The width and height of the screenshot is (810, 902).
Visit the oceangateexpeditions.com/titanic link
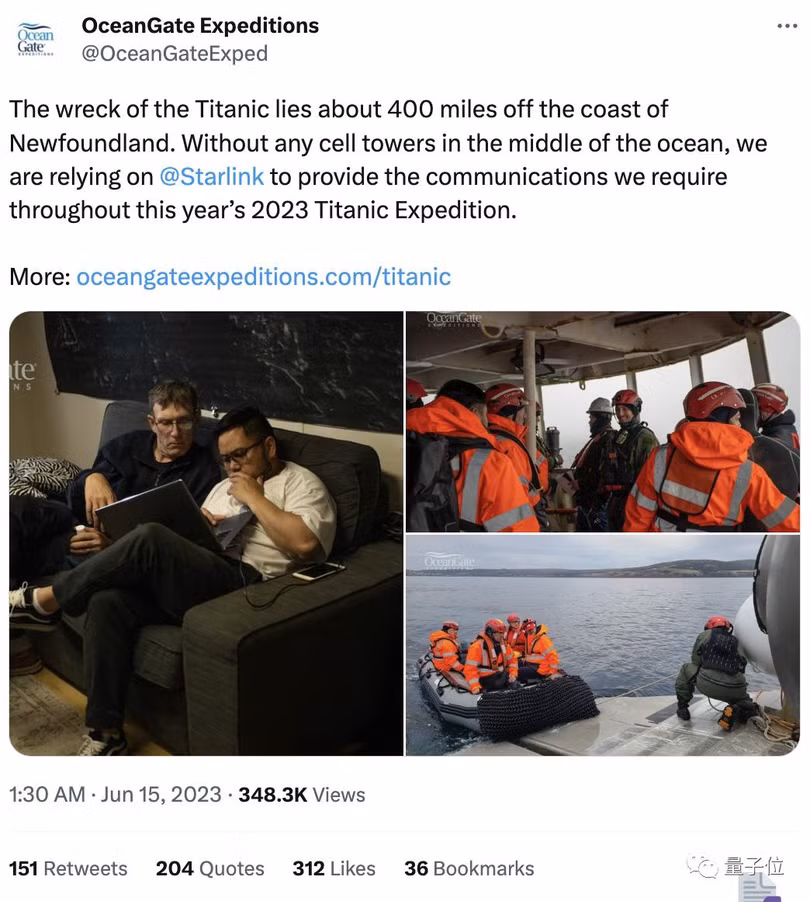[x=263, y=276]
